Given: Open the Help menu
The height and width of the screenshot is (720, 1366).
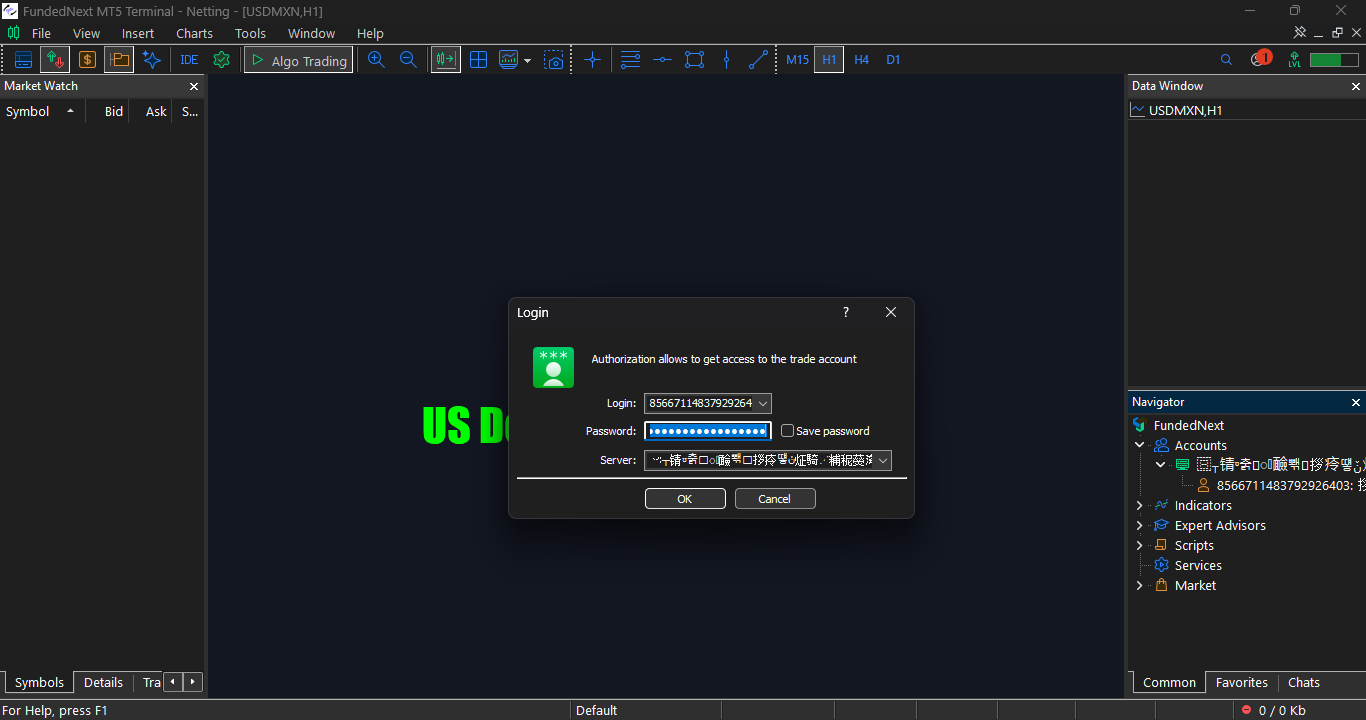Looking at the screenshot, I should [370, 33].
